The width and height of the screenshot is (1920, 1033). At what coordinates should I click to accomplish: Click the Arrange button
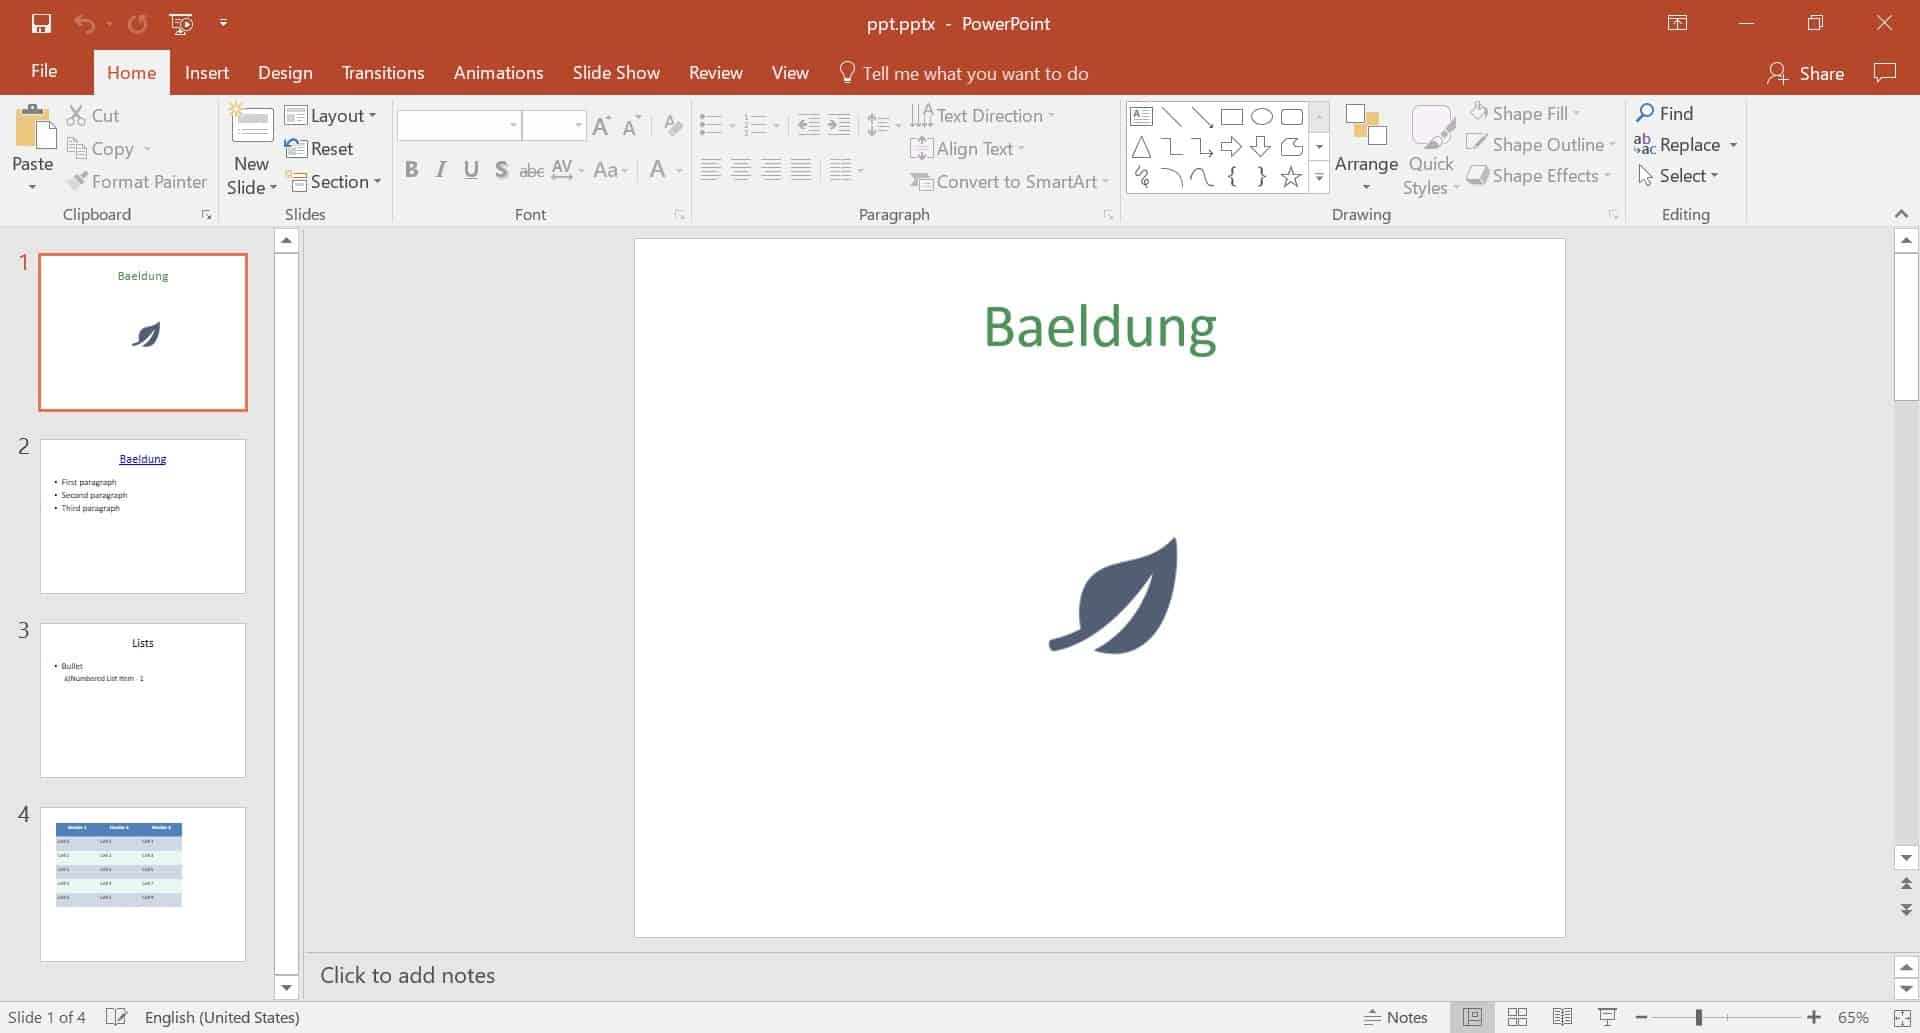coord(1366,149)
